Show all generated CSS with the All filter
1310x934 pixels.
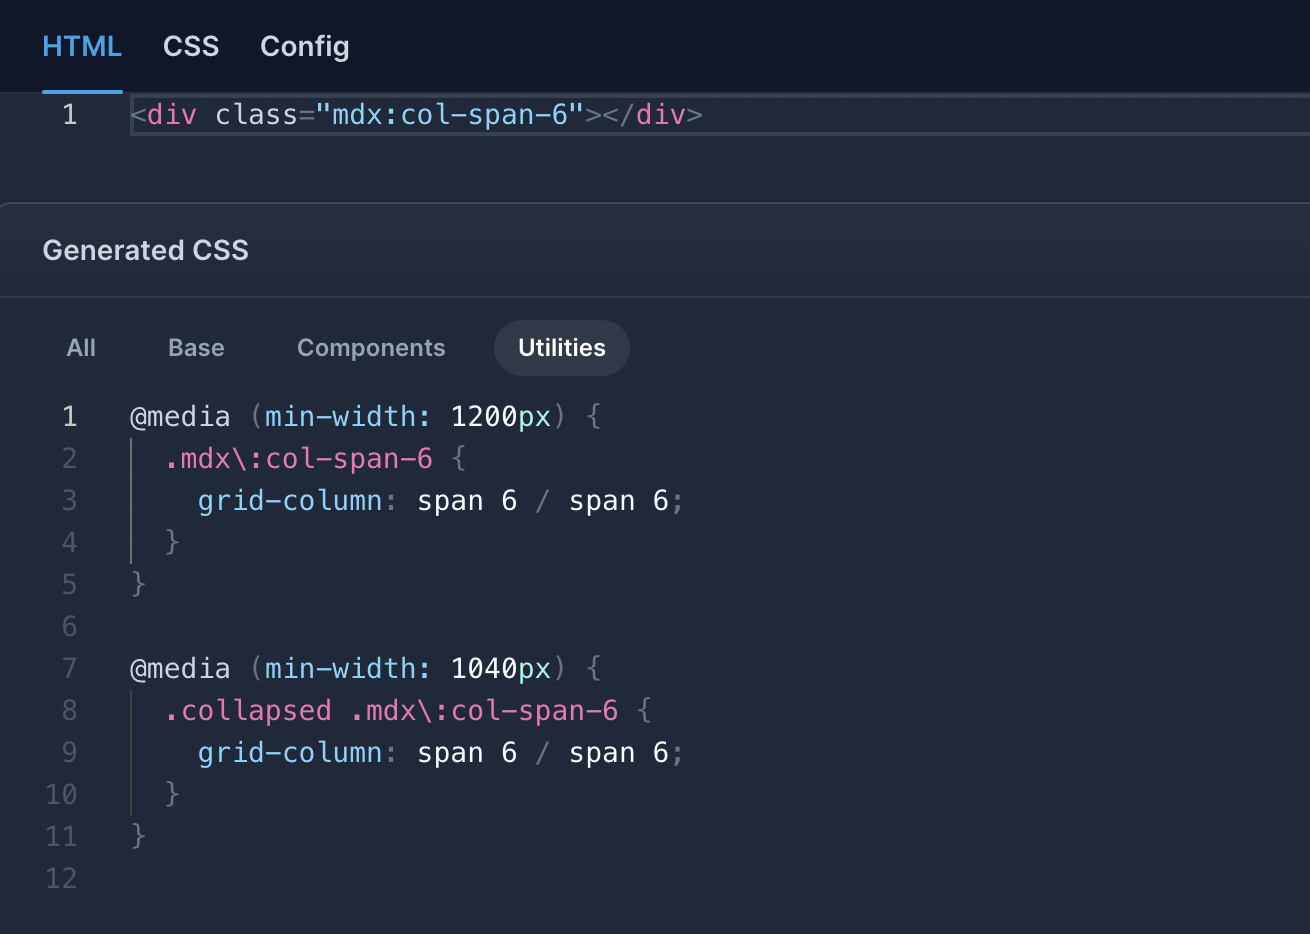pyautogui.click(x=80, y=347)
